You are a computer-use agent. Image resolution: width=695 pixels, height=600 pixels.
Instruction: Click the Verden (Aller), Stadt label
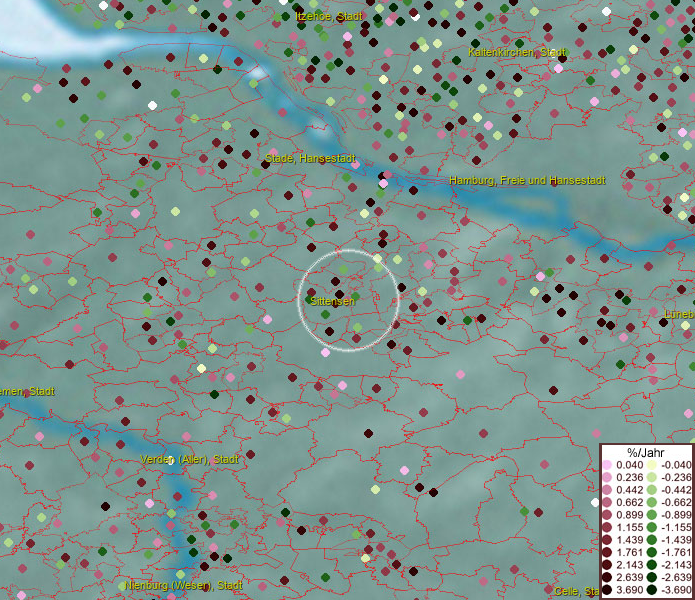(189, 459)
